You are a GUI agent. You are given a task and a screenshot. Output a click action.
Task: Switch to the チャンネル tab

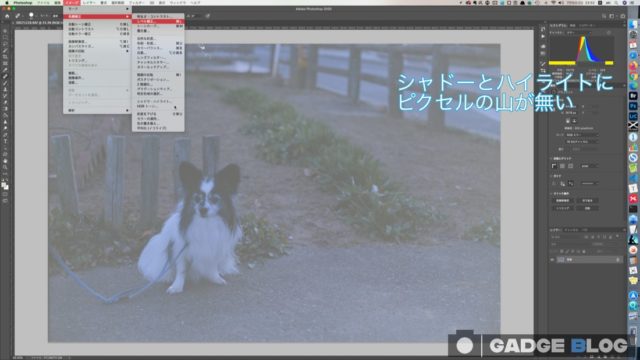pyautogui.click(x=571, y=230)
